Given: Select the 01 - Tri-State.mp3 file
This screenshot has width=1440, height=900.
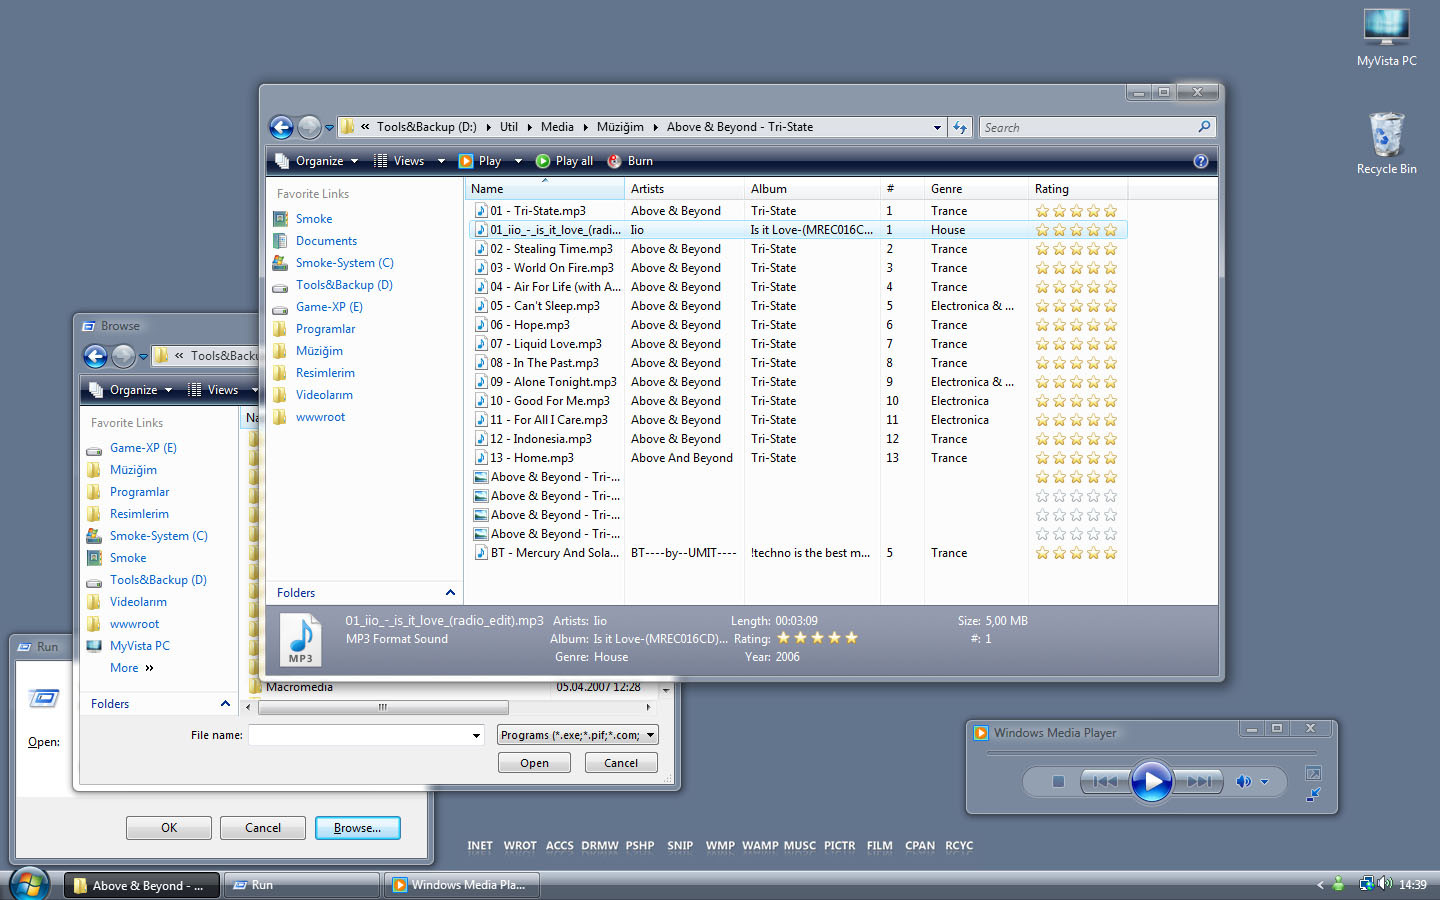Looking at the screenshot, I should coord(538,211).
